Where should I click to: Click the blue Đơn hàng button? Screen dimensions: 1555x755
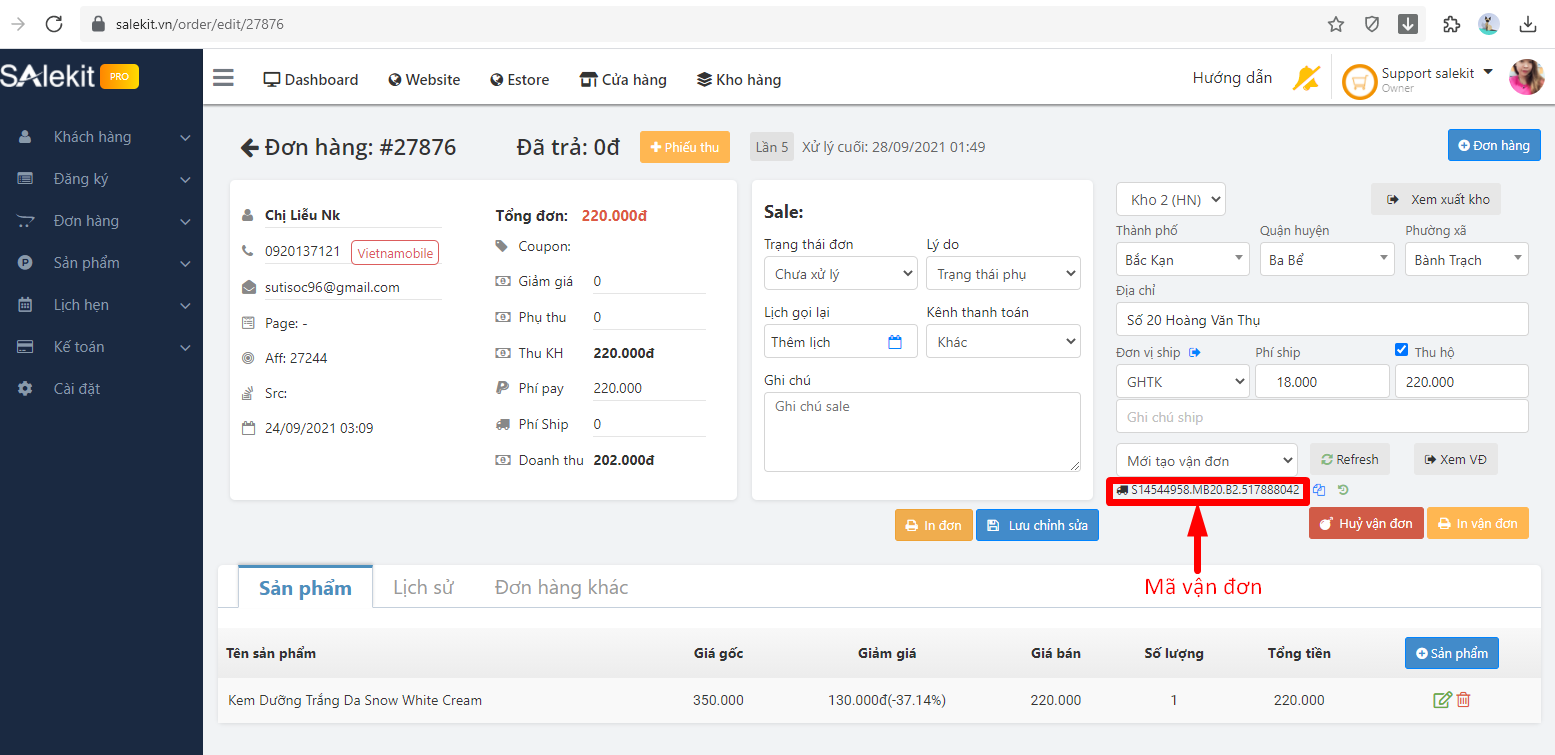click(x=1494, y=145)
